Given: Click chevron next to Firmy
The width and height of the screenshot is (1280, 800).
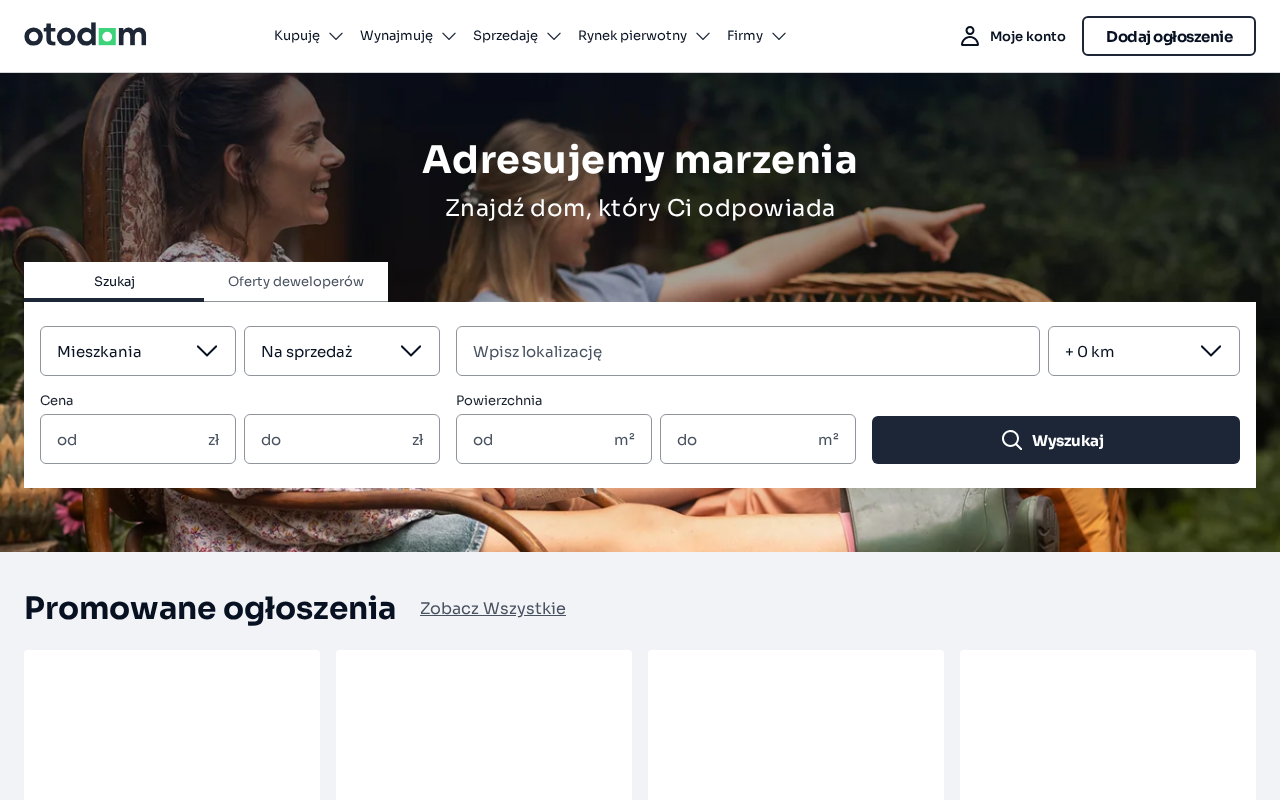Looking at the screenshot, I should tap(779, 36).
